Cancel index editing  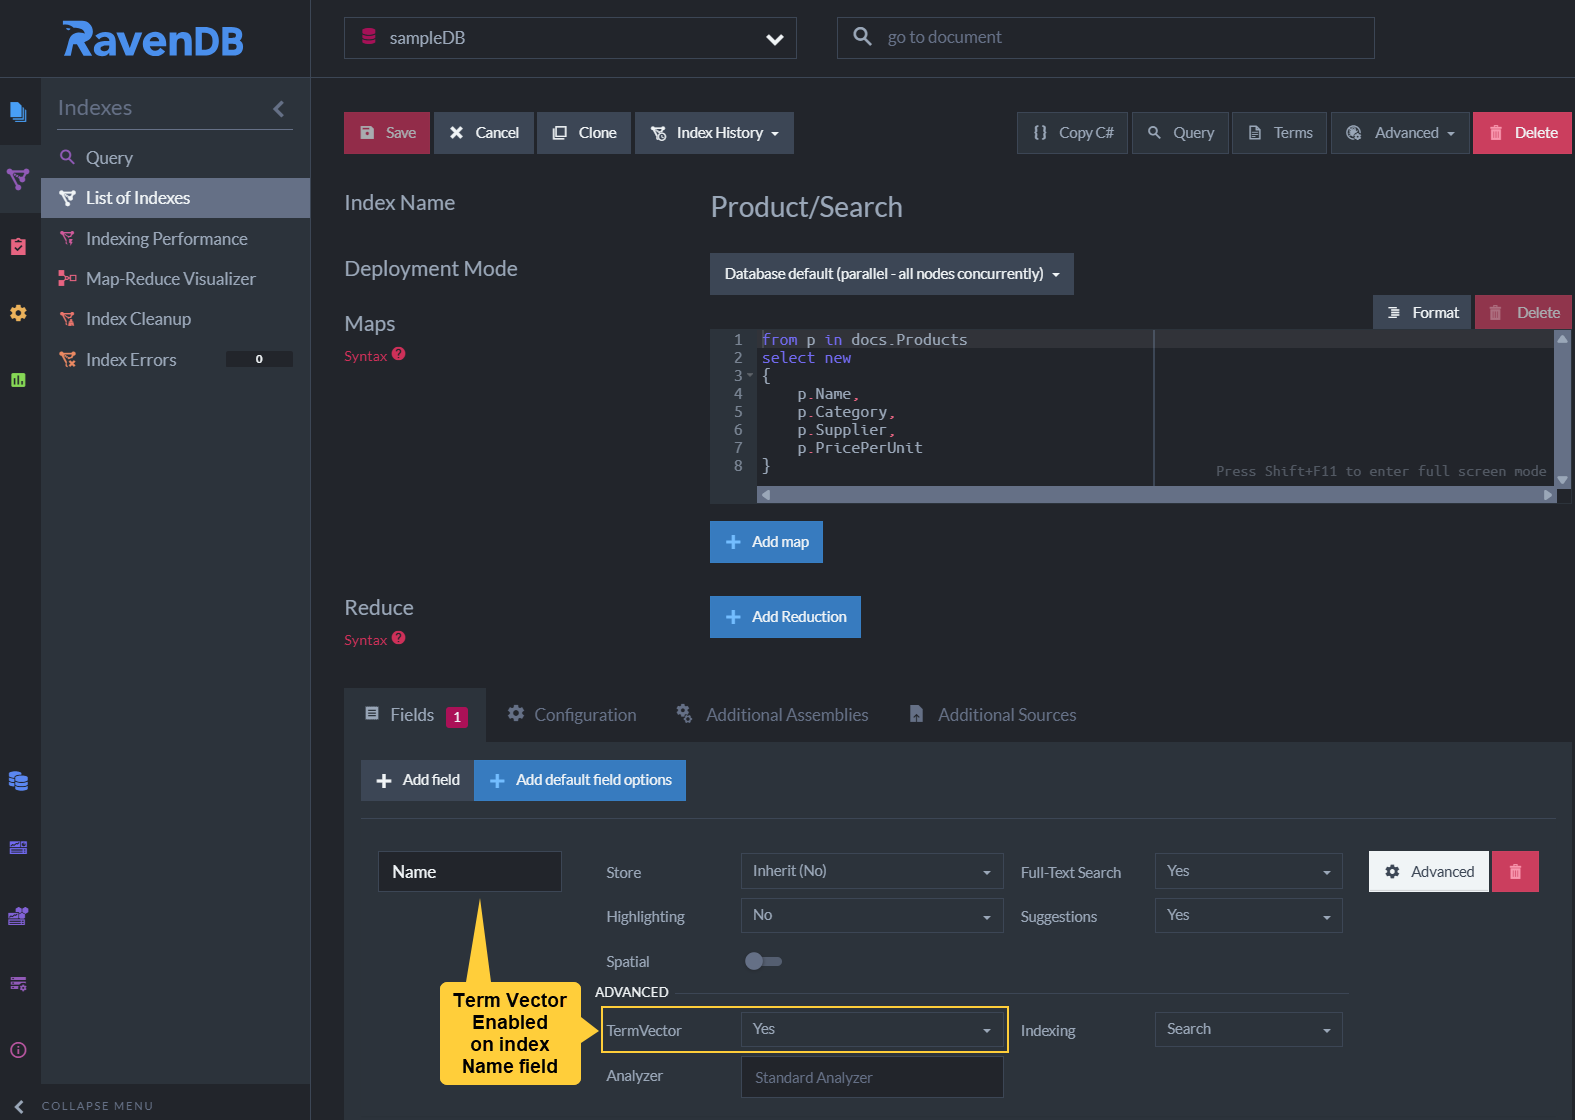tap(484, 133)
